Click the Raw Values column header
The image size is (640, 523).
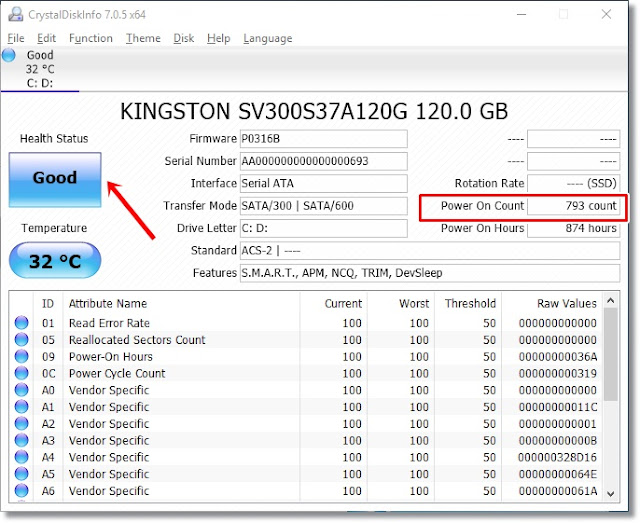coord(552,303)
